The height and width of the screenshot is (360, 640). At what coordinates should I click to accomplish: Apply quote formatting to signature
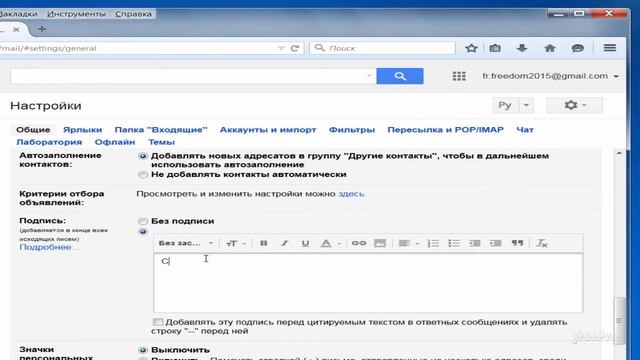pos(517,243)
